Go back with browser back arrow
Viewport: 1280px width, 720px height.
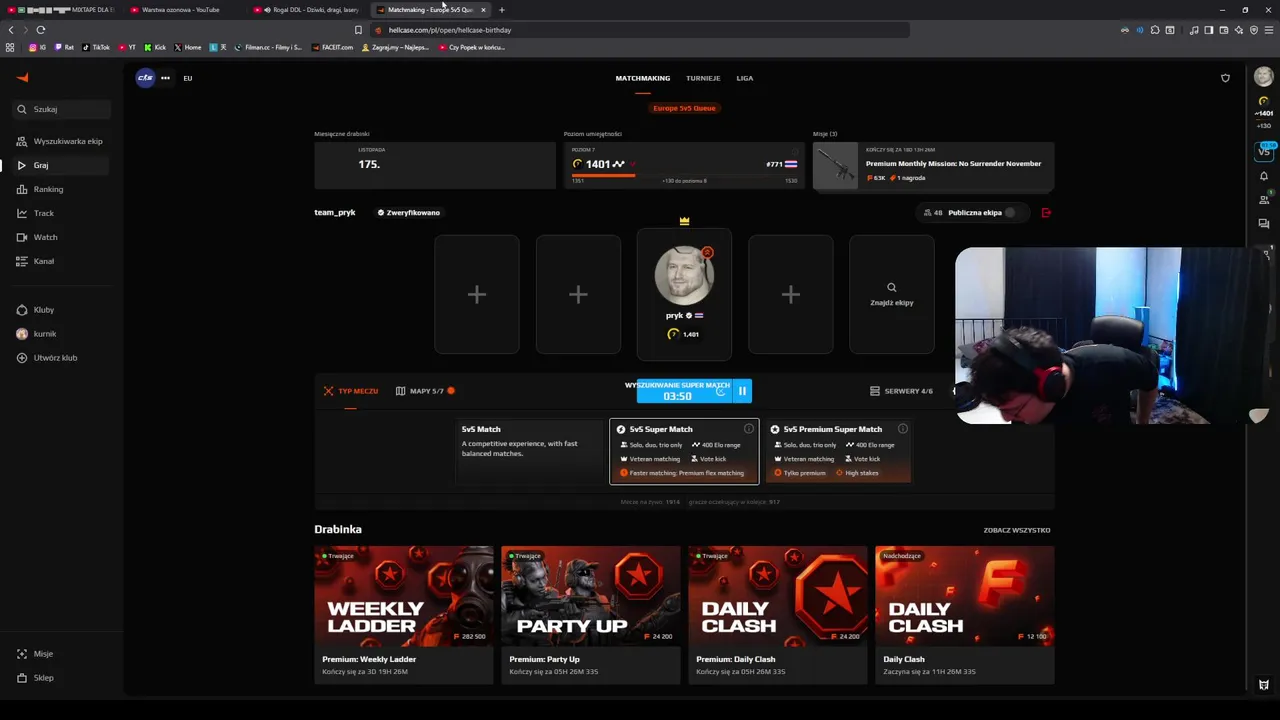(x=11, y=30)
